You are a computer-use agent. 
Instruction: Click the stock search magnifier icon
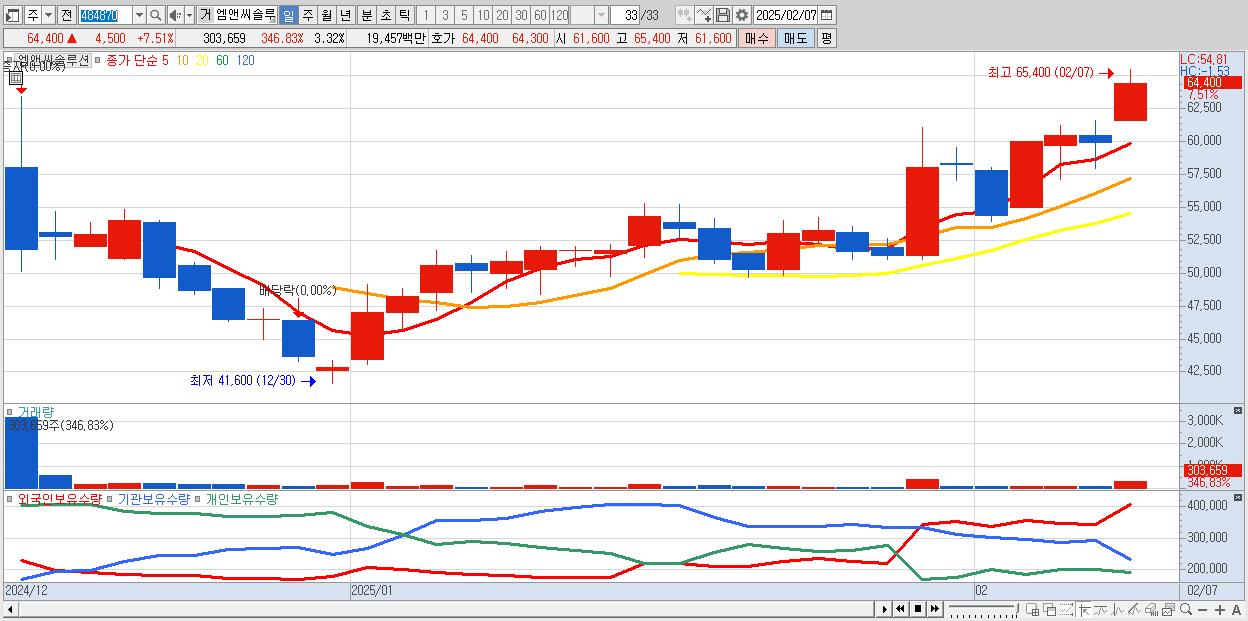pyautogui.click(x=156, y=15)
